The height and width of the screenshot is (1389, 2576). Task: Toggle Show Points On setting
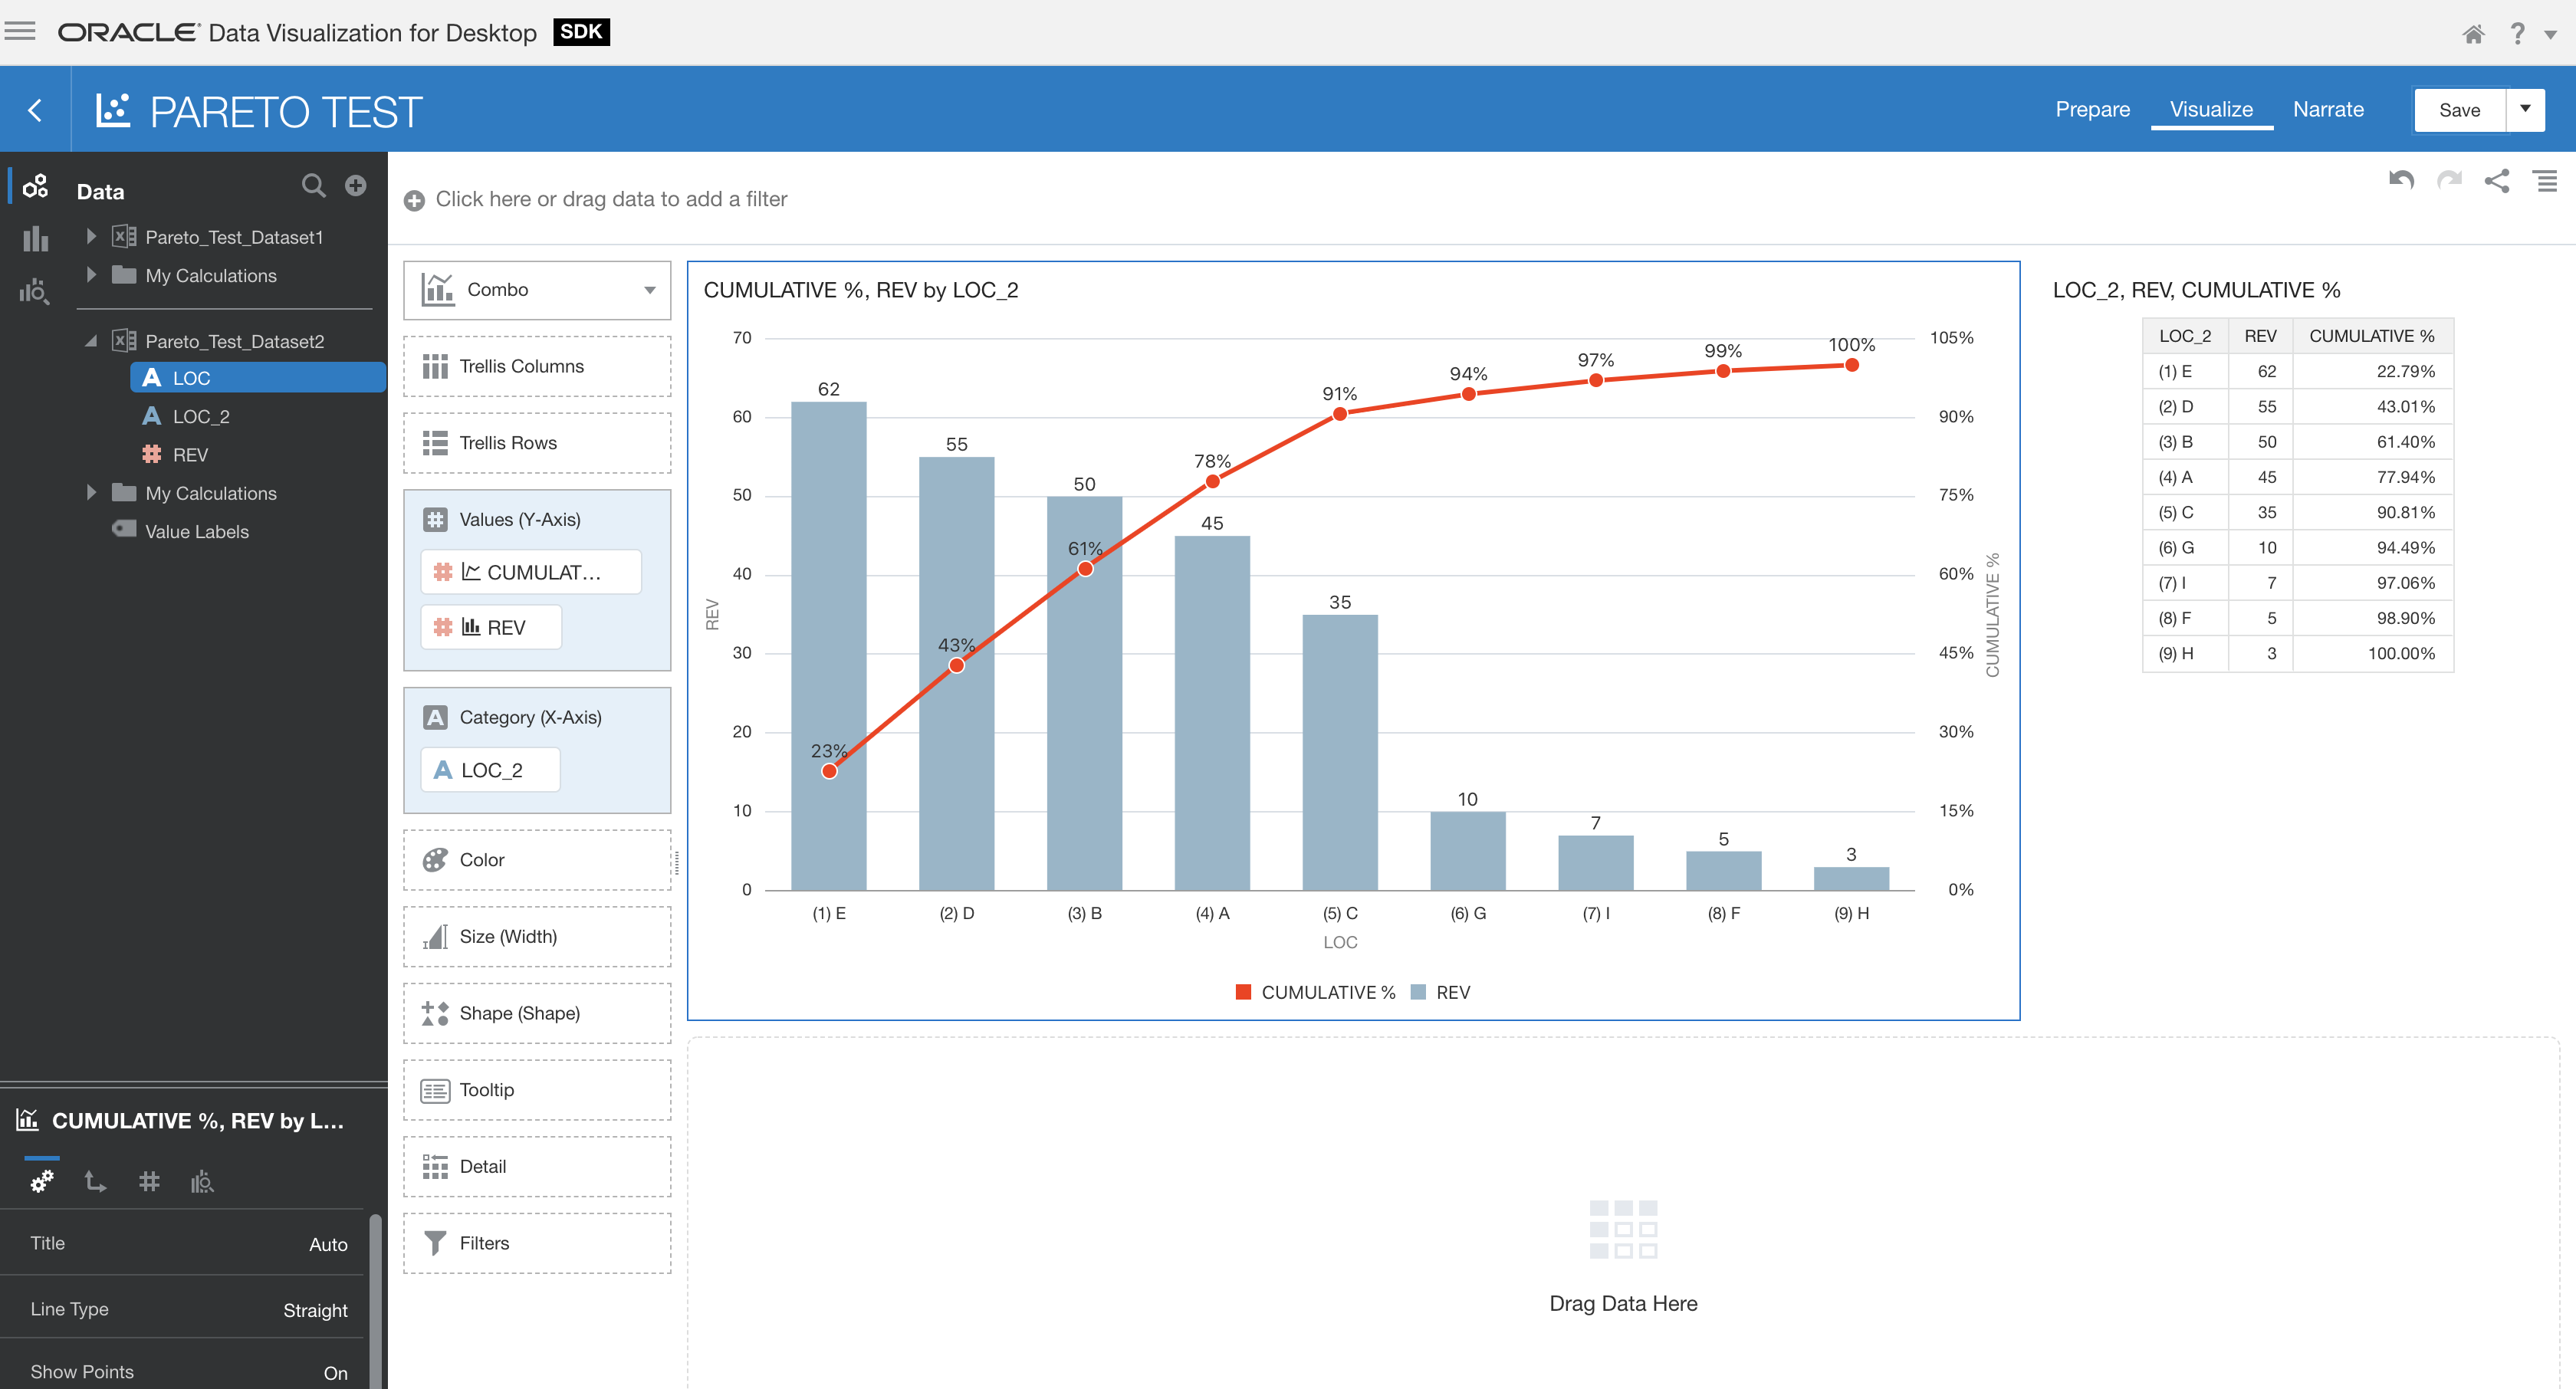[335, 1373]
